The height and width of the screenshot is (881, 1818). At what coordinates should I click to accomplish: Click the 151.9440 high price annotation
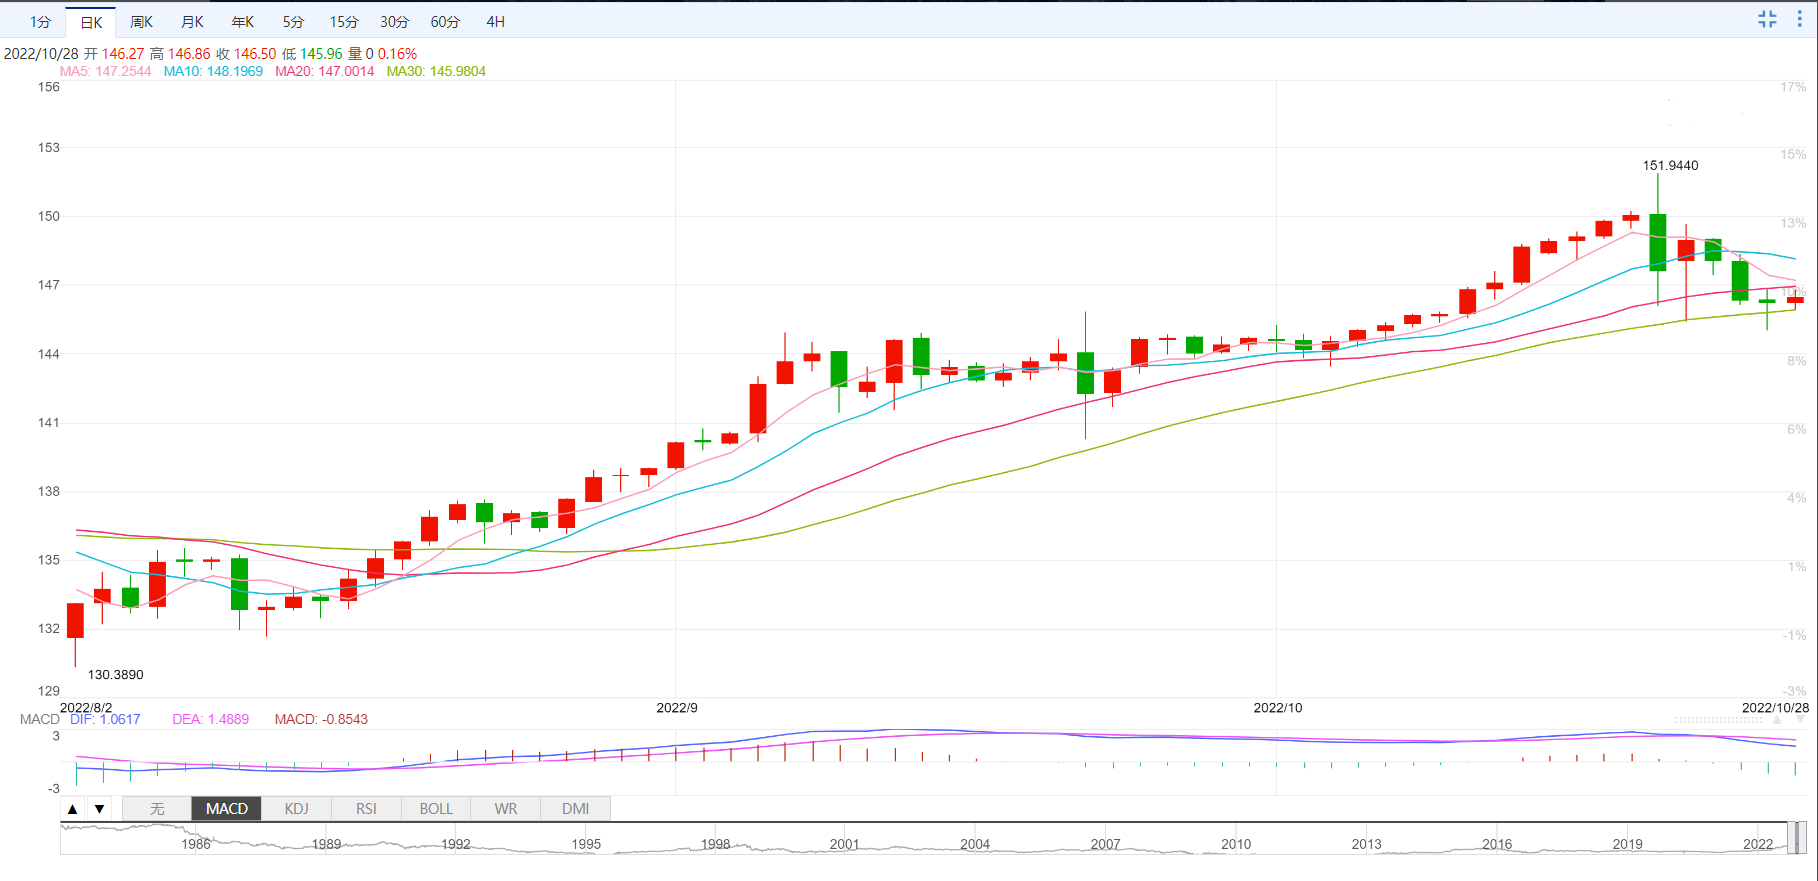(1670, 166)
